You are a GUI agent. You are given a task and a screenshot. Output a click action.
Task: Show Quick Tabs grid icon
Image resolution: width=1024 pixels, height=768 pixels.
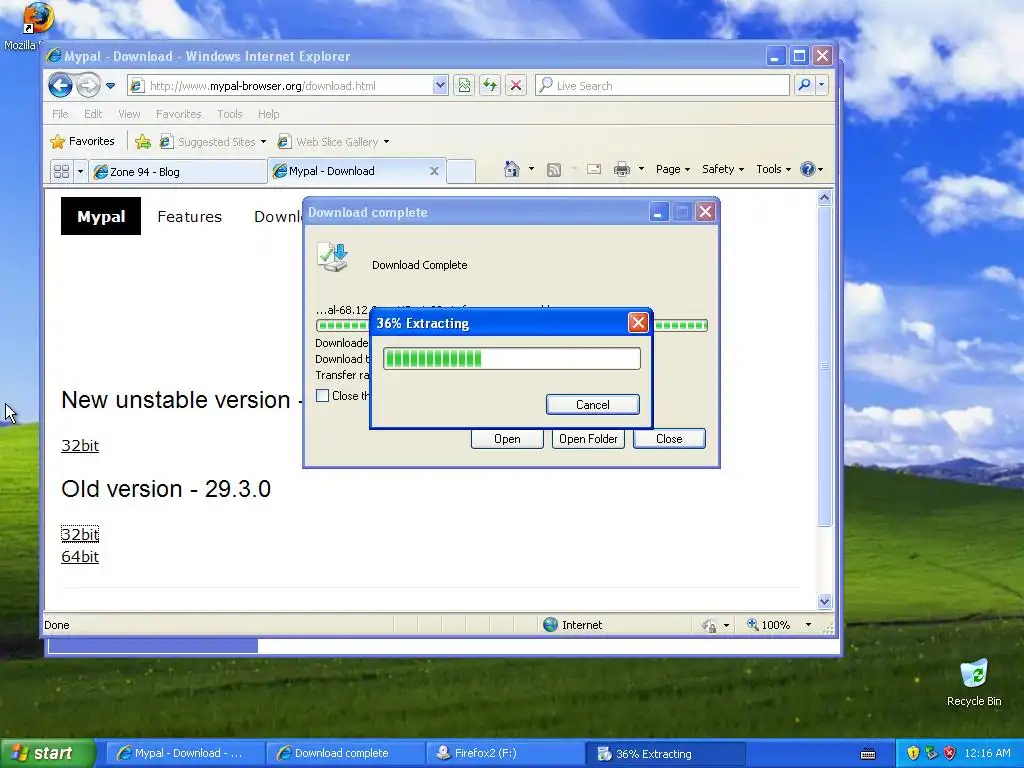tap(61, 171)
